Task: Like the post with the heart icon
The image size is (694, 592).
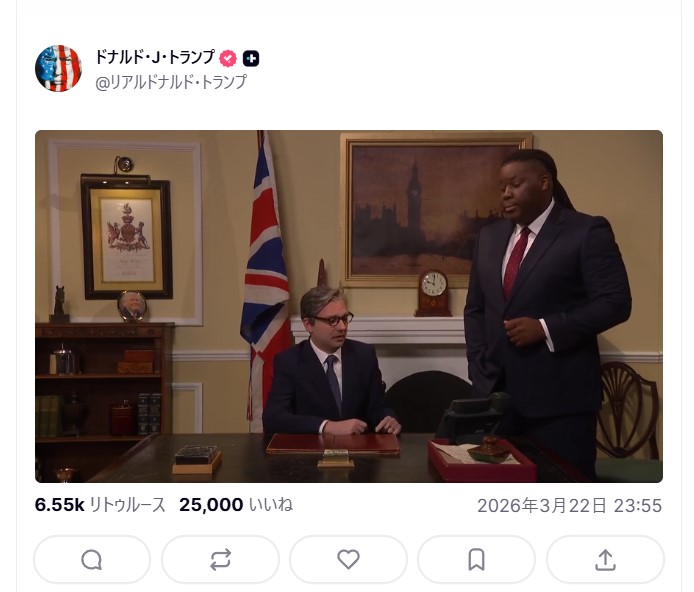Action: coord(348,560)
